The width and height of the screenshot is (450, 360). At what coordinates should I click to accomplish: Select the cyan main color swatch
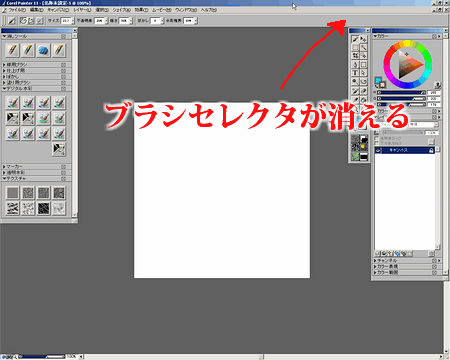[x=378, y=80]
